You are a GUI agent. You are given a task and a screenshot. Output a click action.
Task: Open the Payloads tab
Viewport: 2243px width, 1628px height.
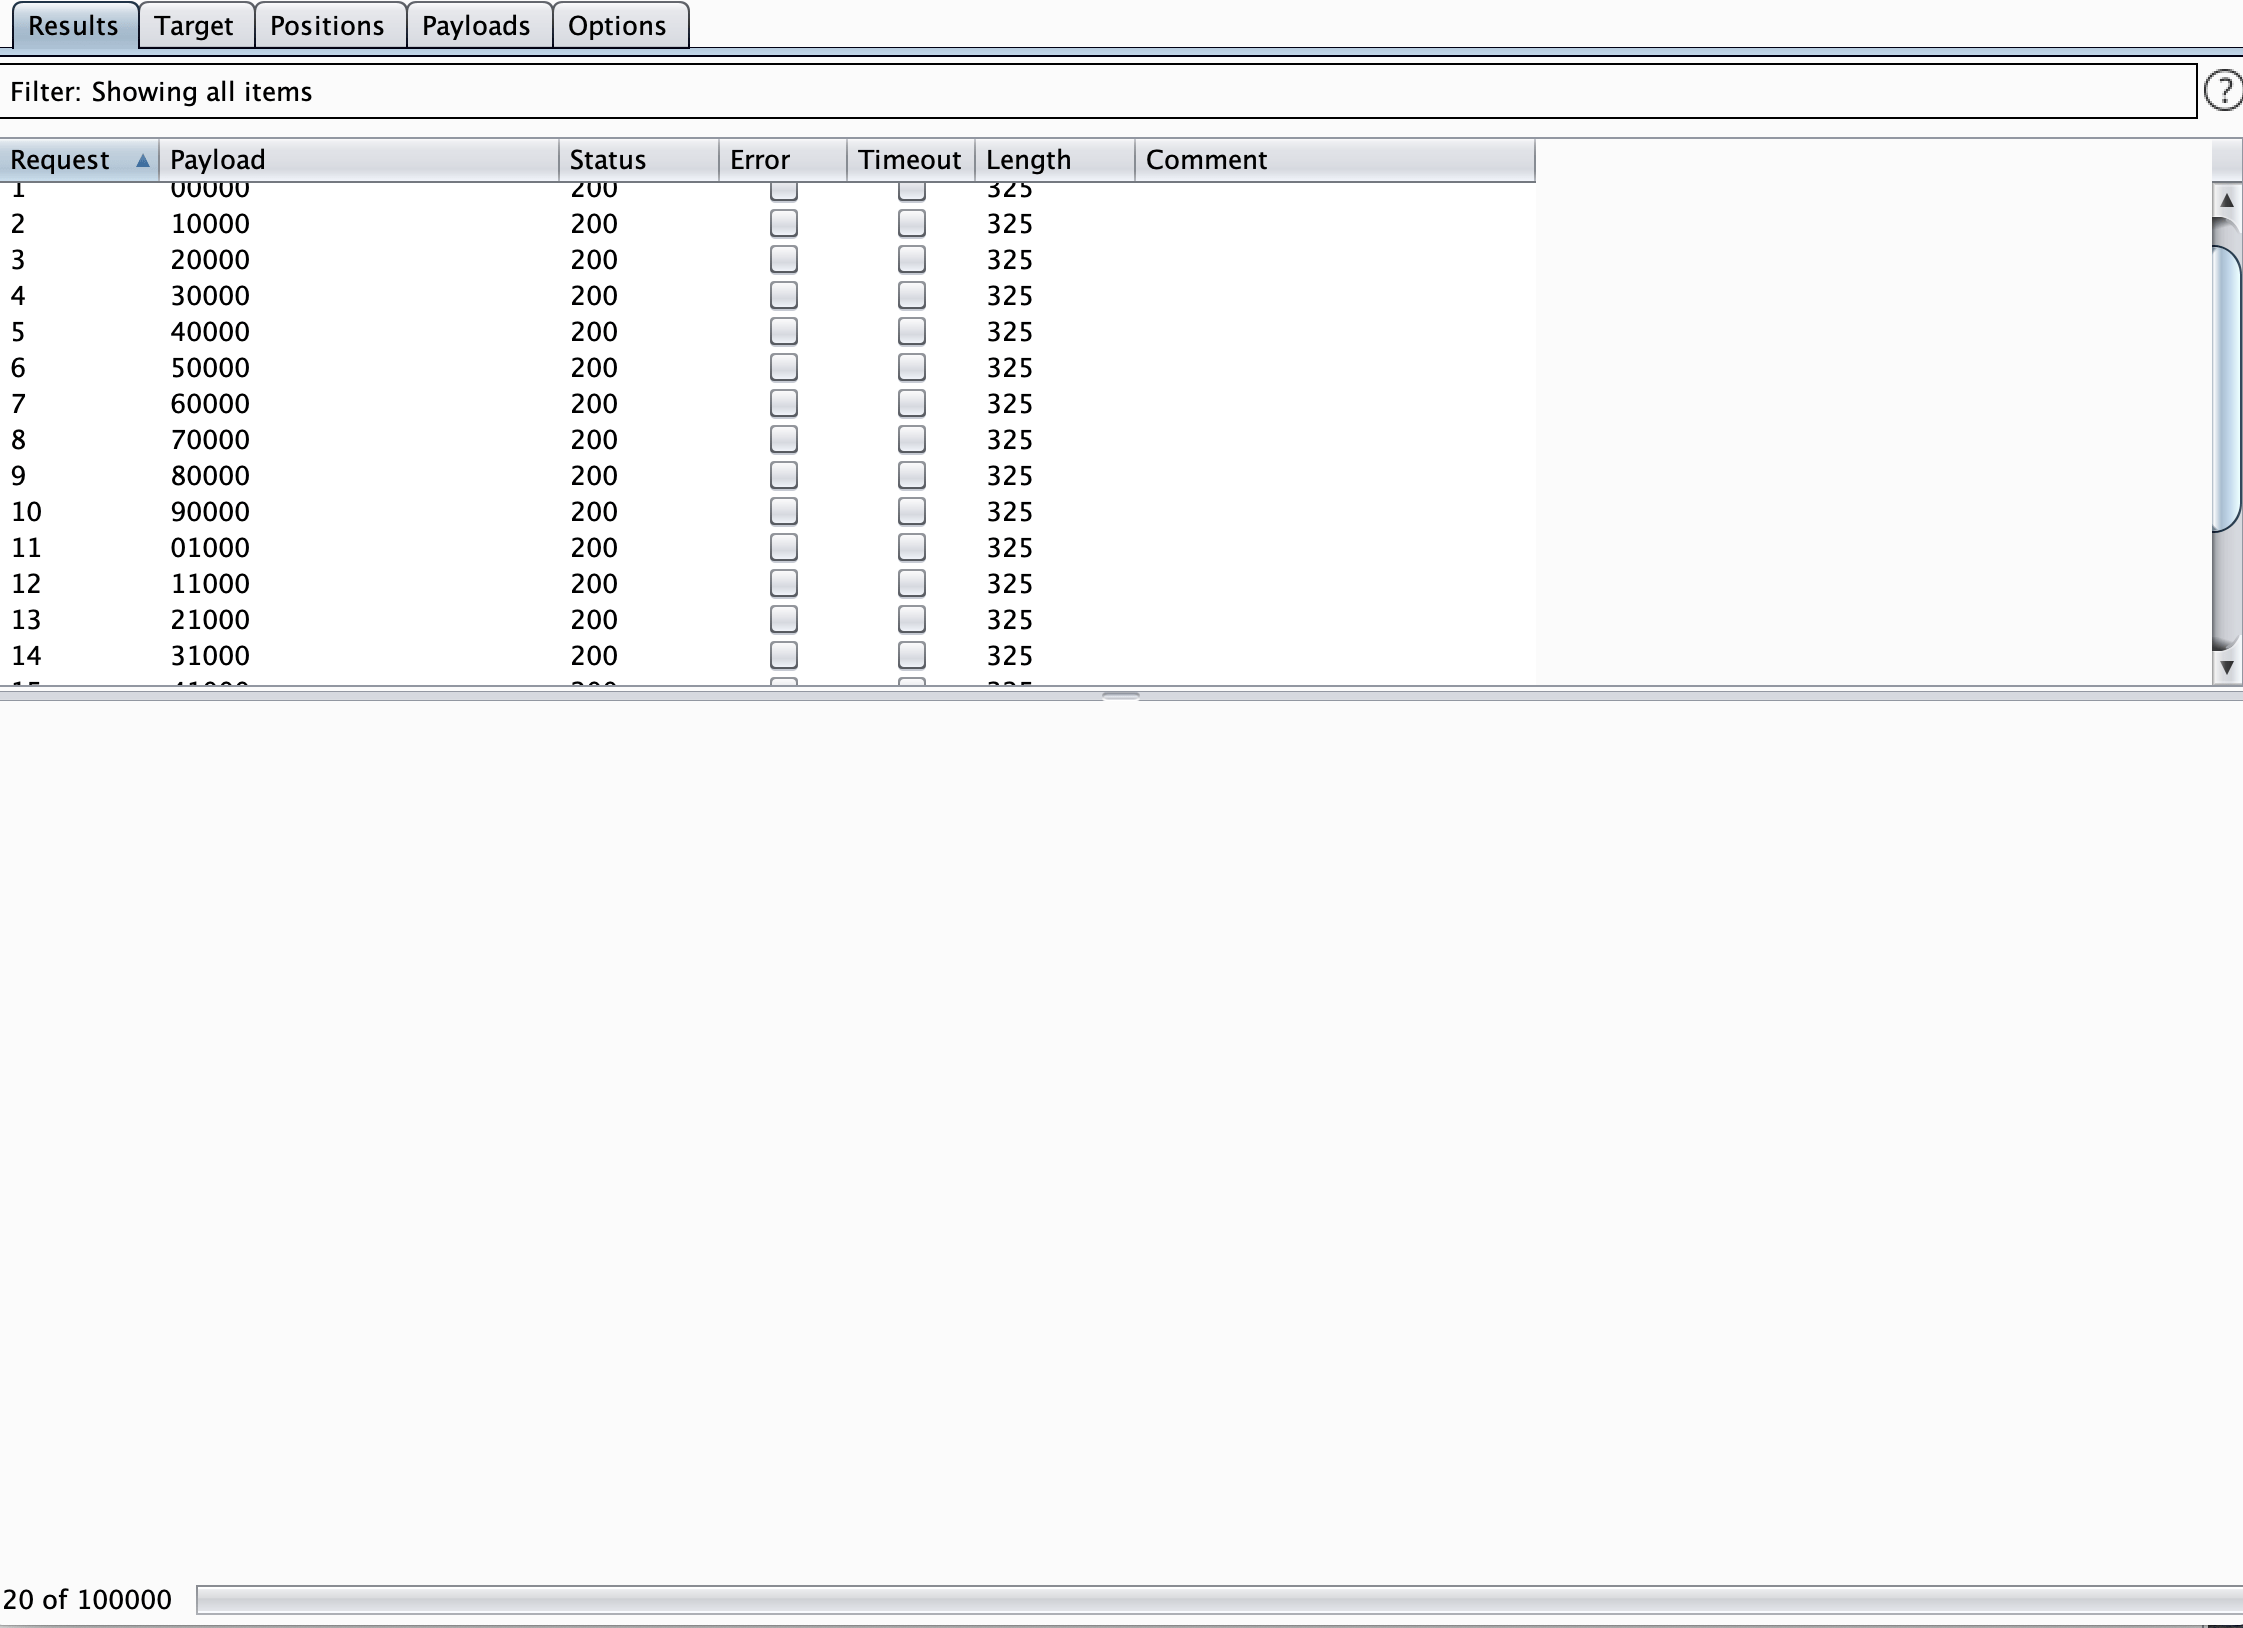coord(476,25)
